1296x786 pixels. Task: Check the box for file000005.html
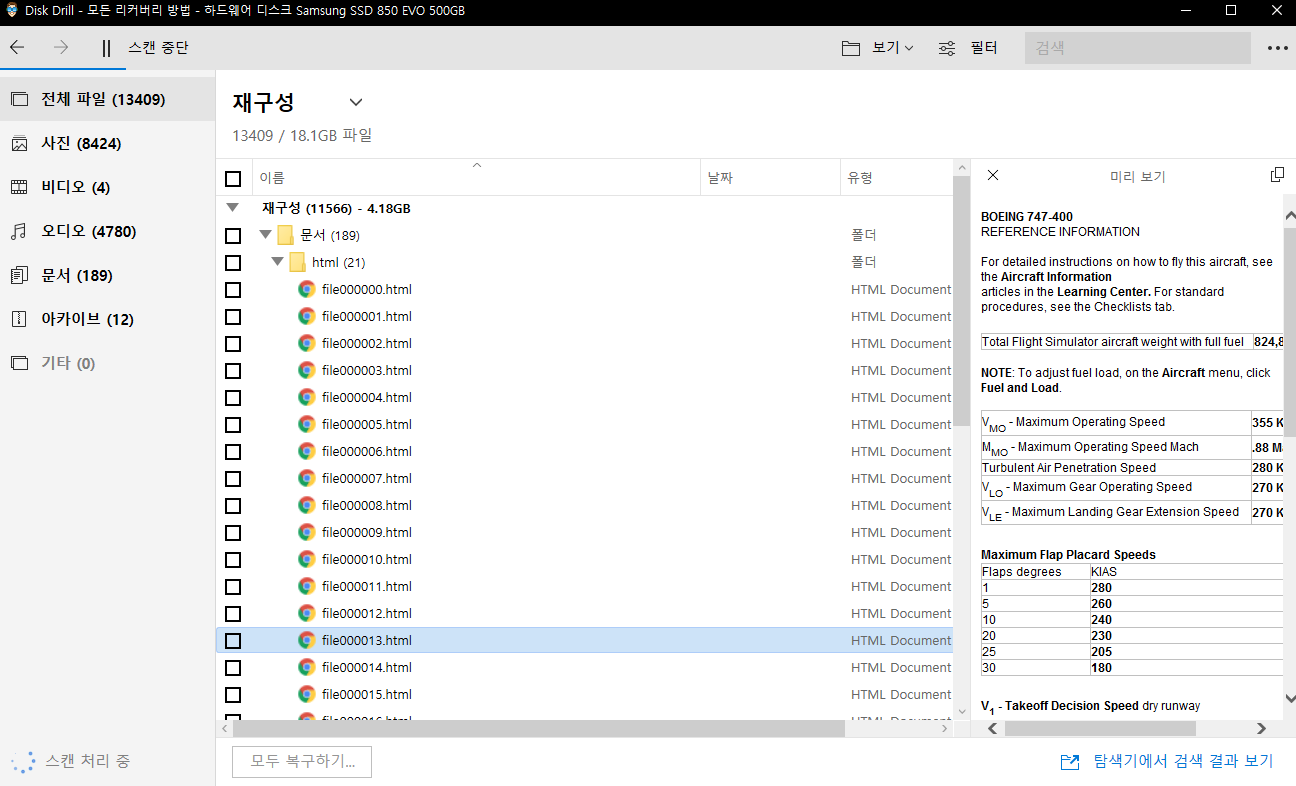point(233,425)
